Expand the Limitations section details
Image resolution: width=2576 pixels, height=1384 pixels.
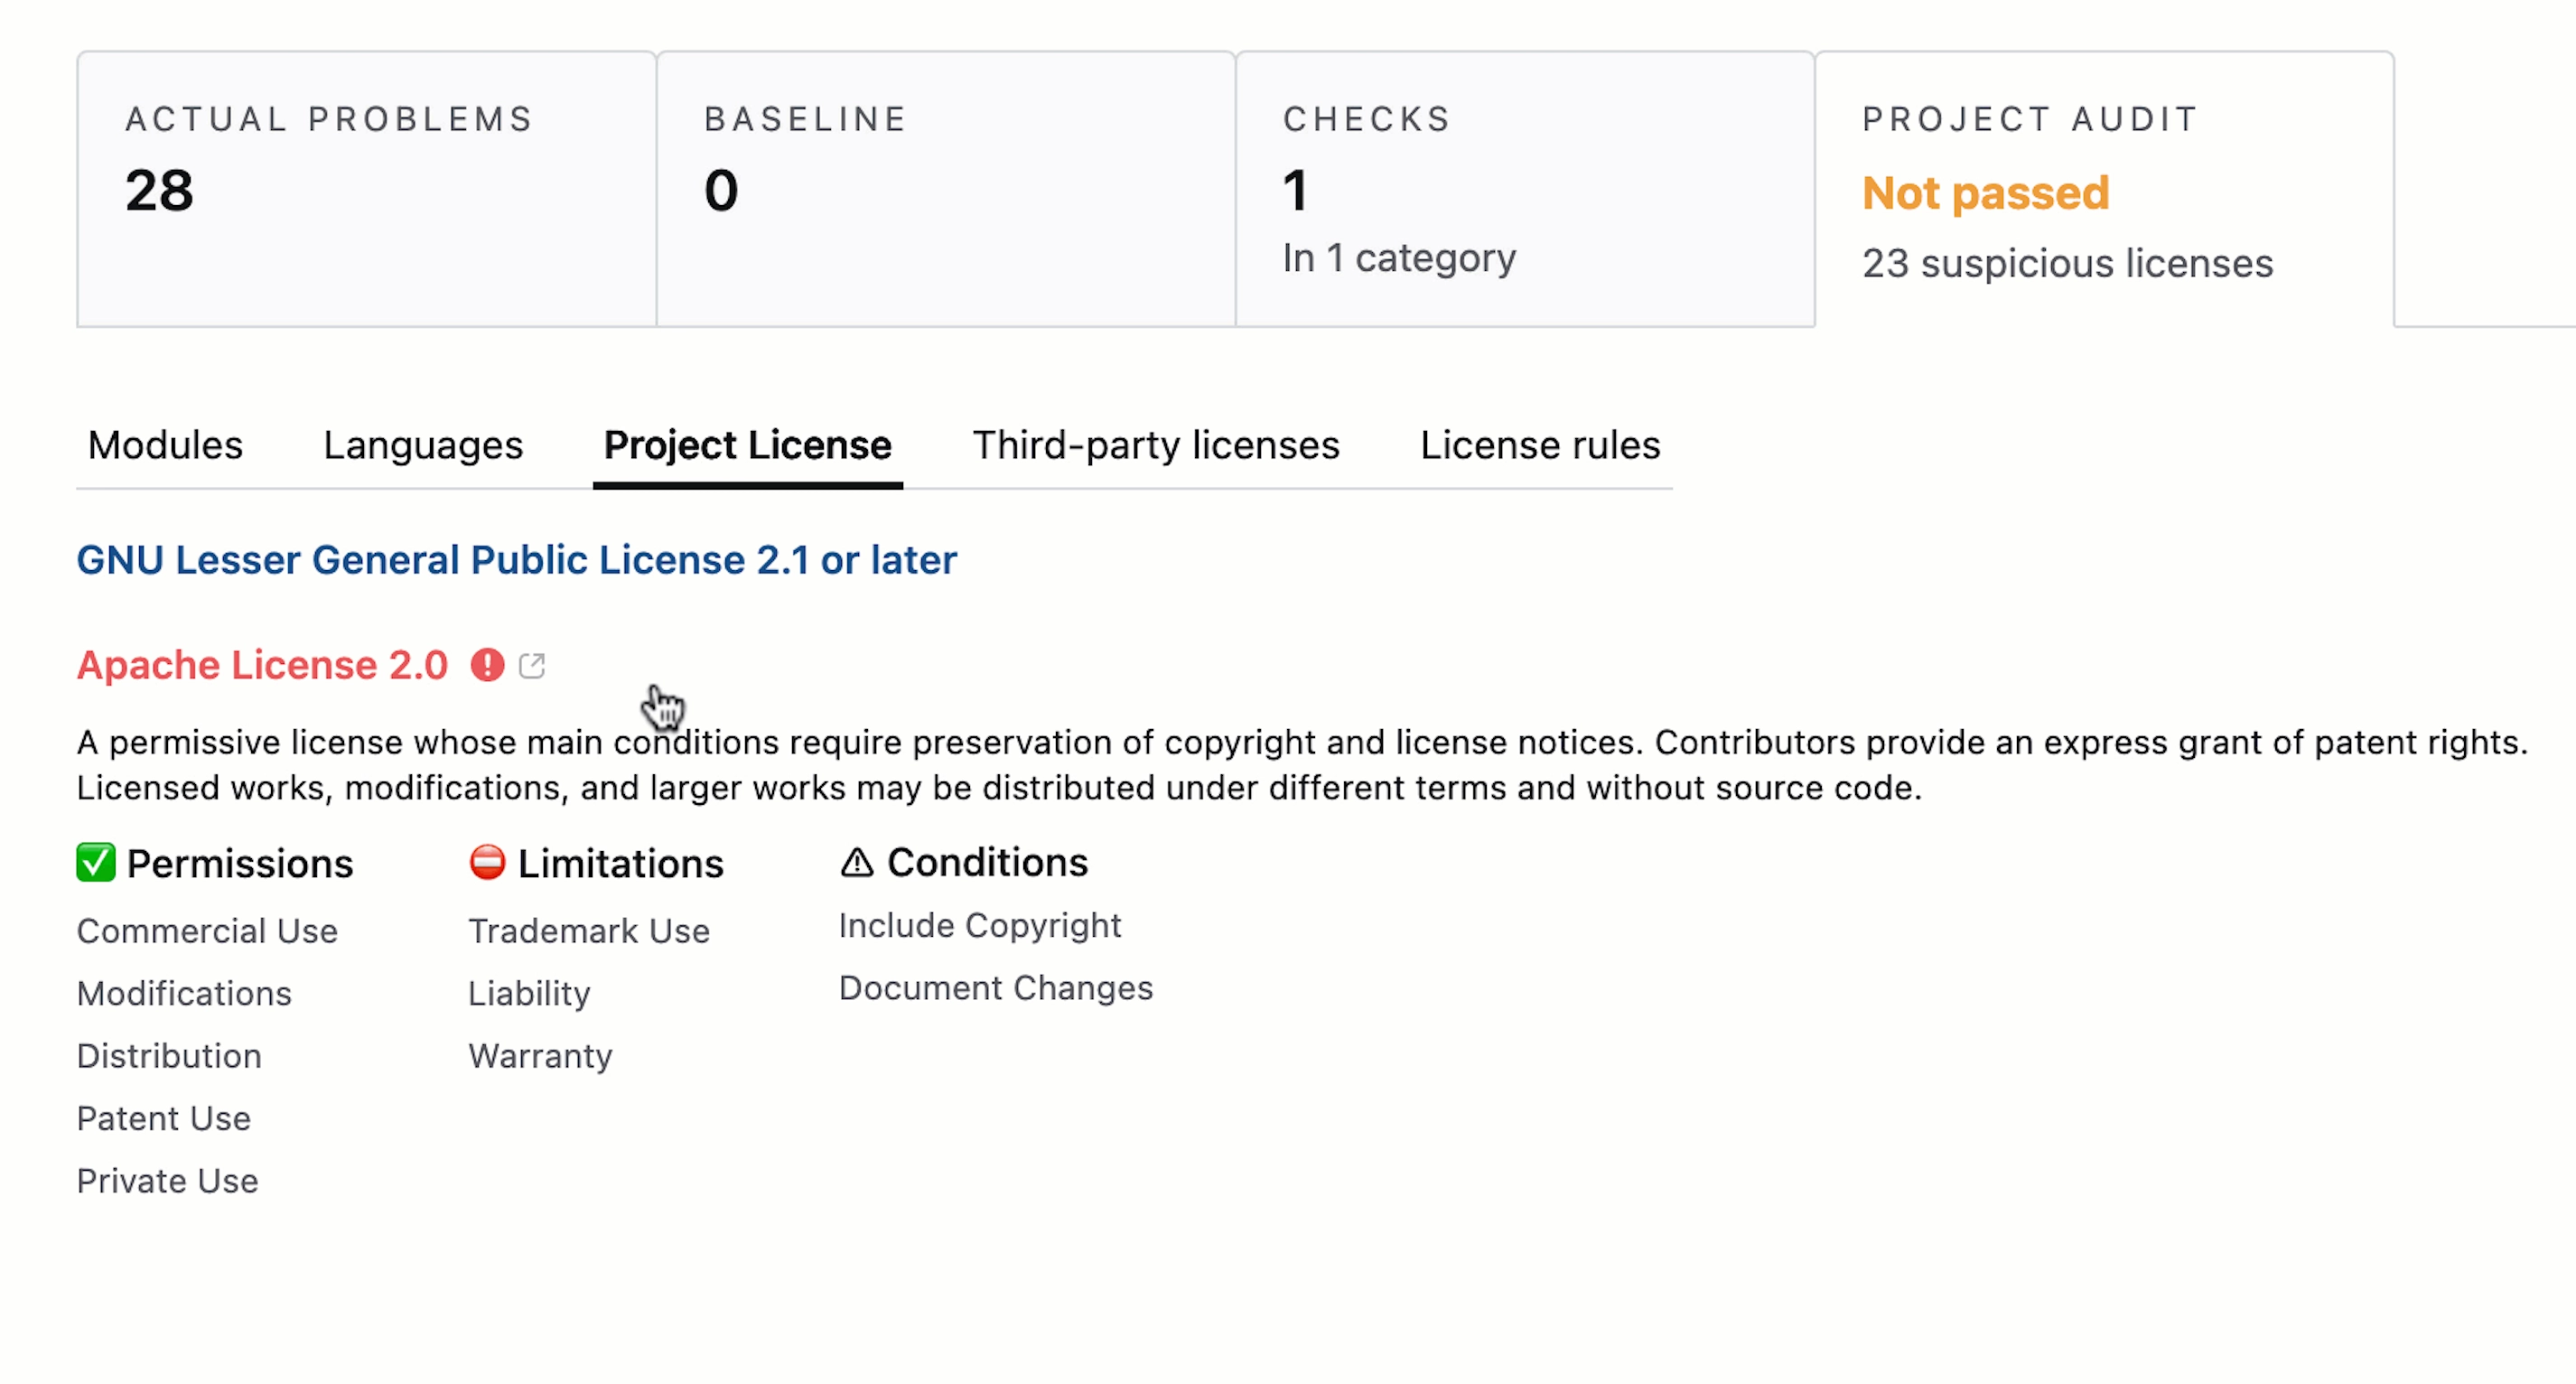(594, 863)
